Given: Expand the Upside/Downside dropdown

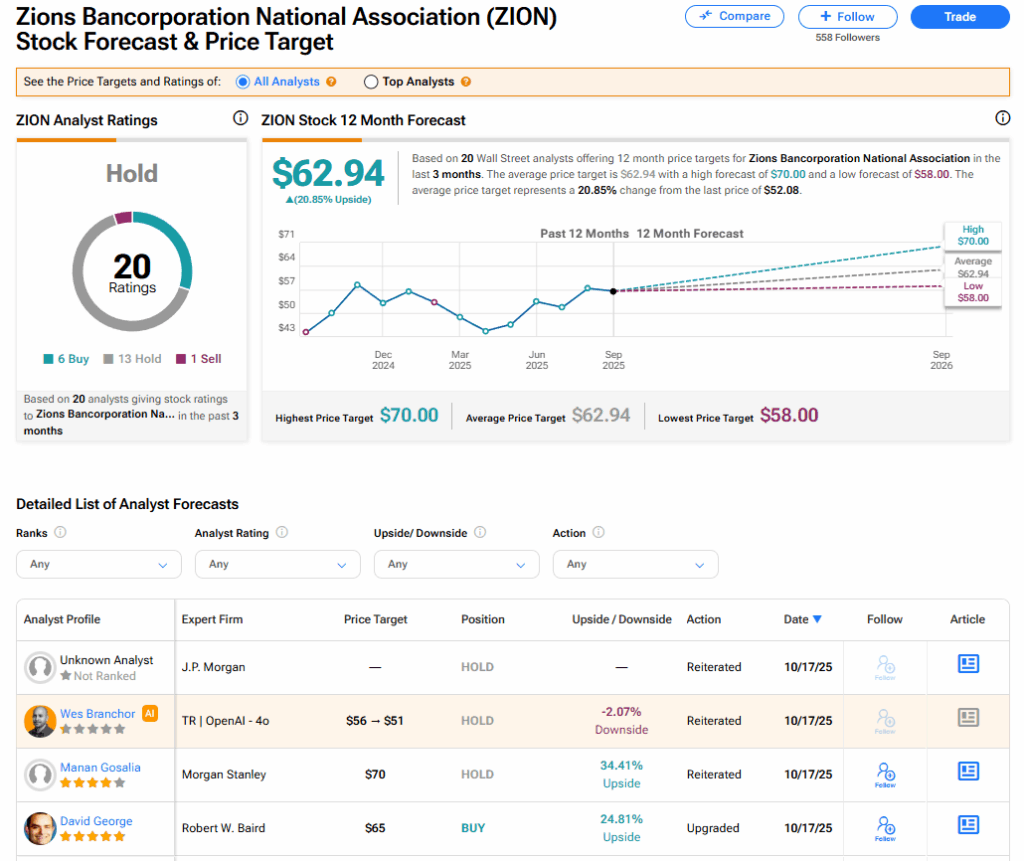Looking at the screenshot, I should click(x=456, y=564).
